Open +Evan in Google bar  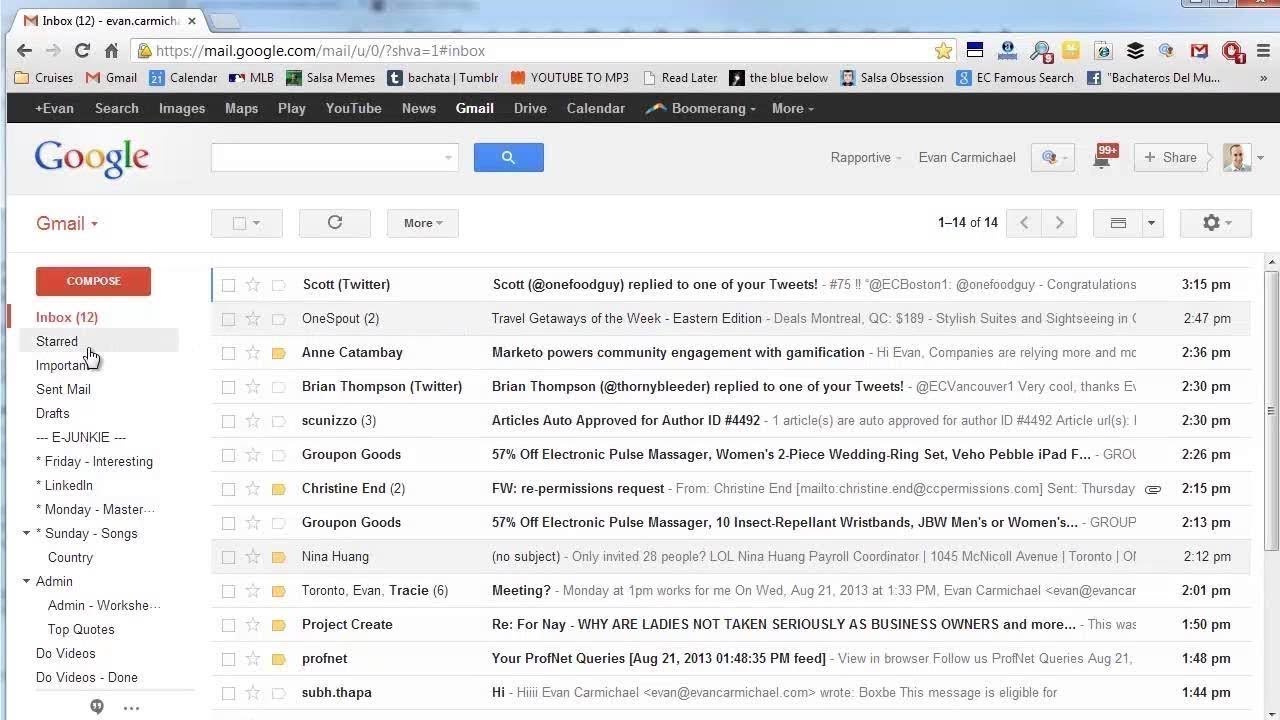(54, 108)
